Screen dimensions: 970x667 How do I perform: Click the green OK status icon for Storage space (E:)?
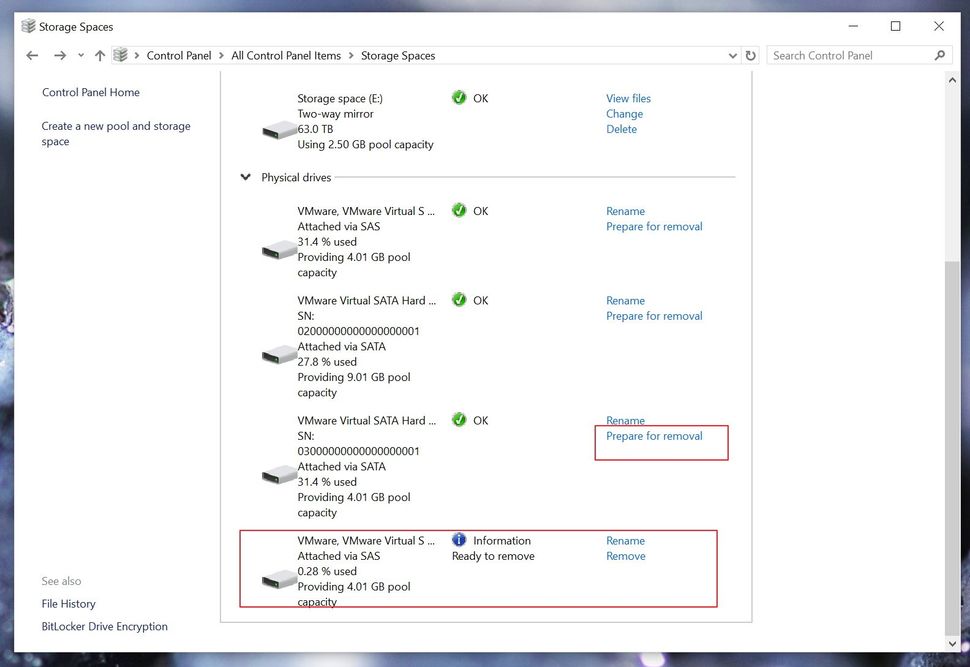pos(459,98)
